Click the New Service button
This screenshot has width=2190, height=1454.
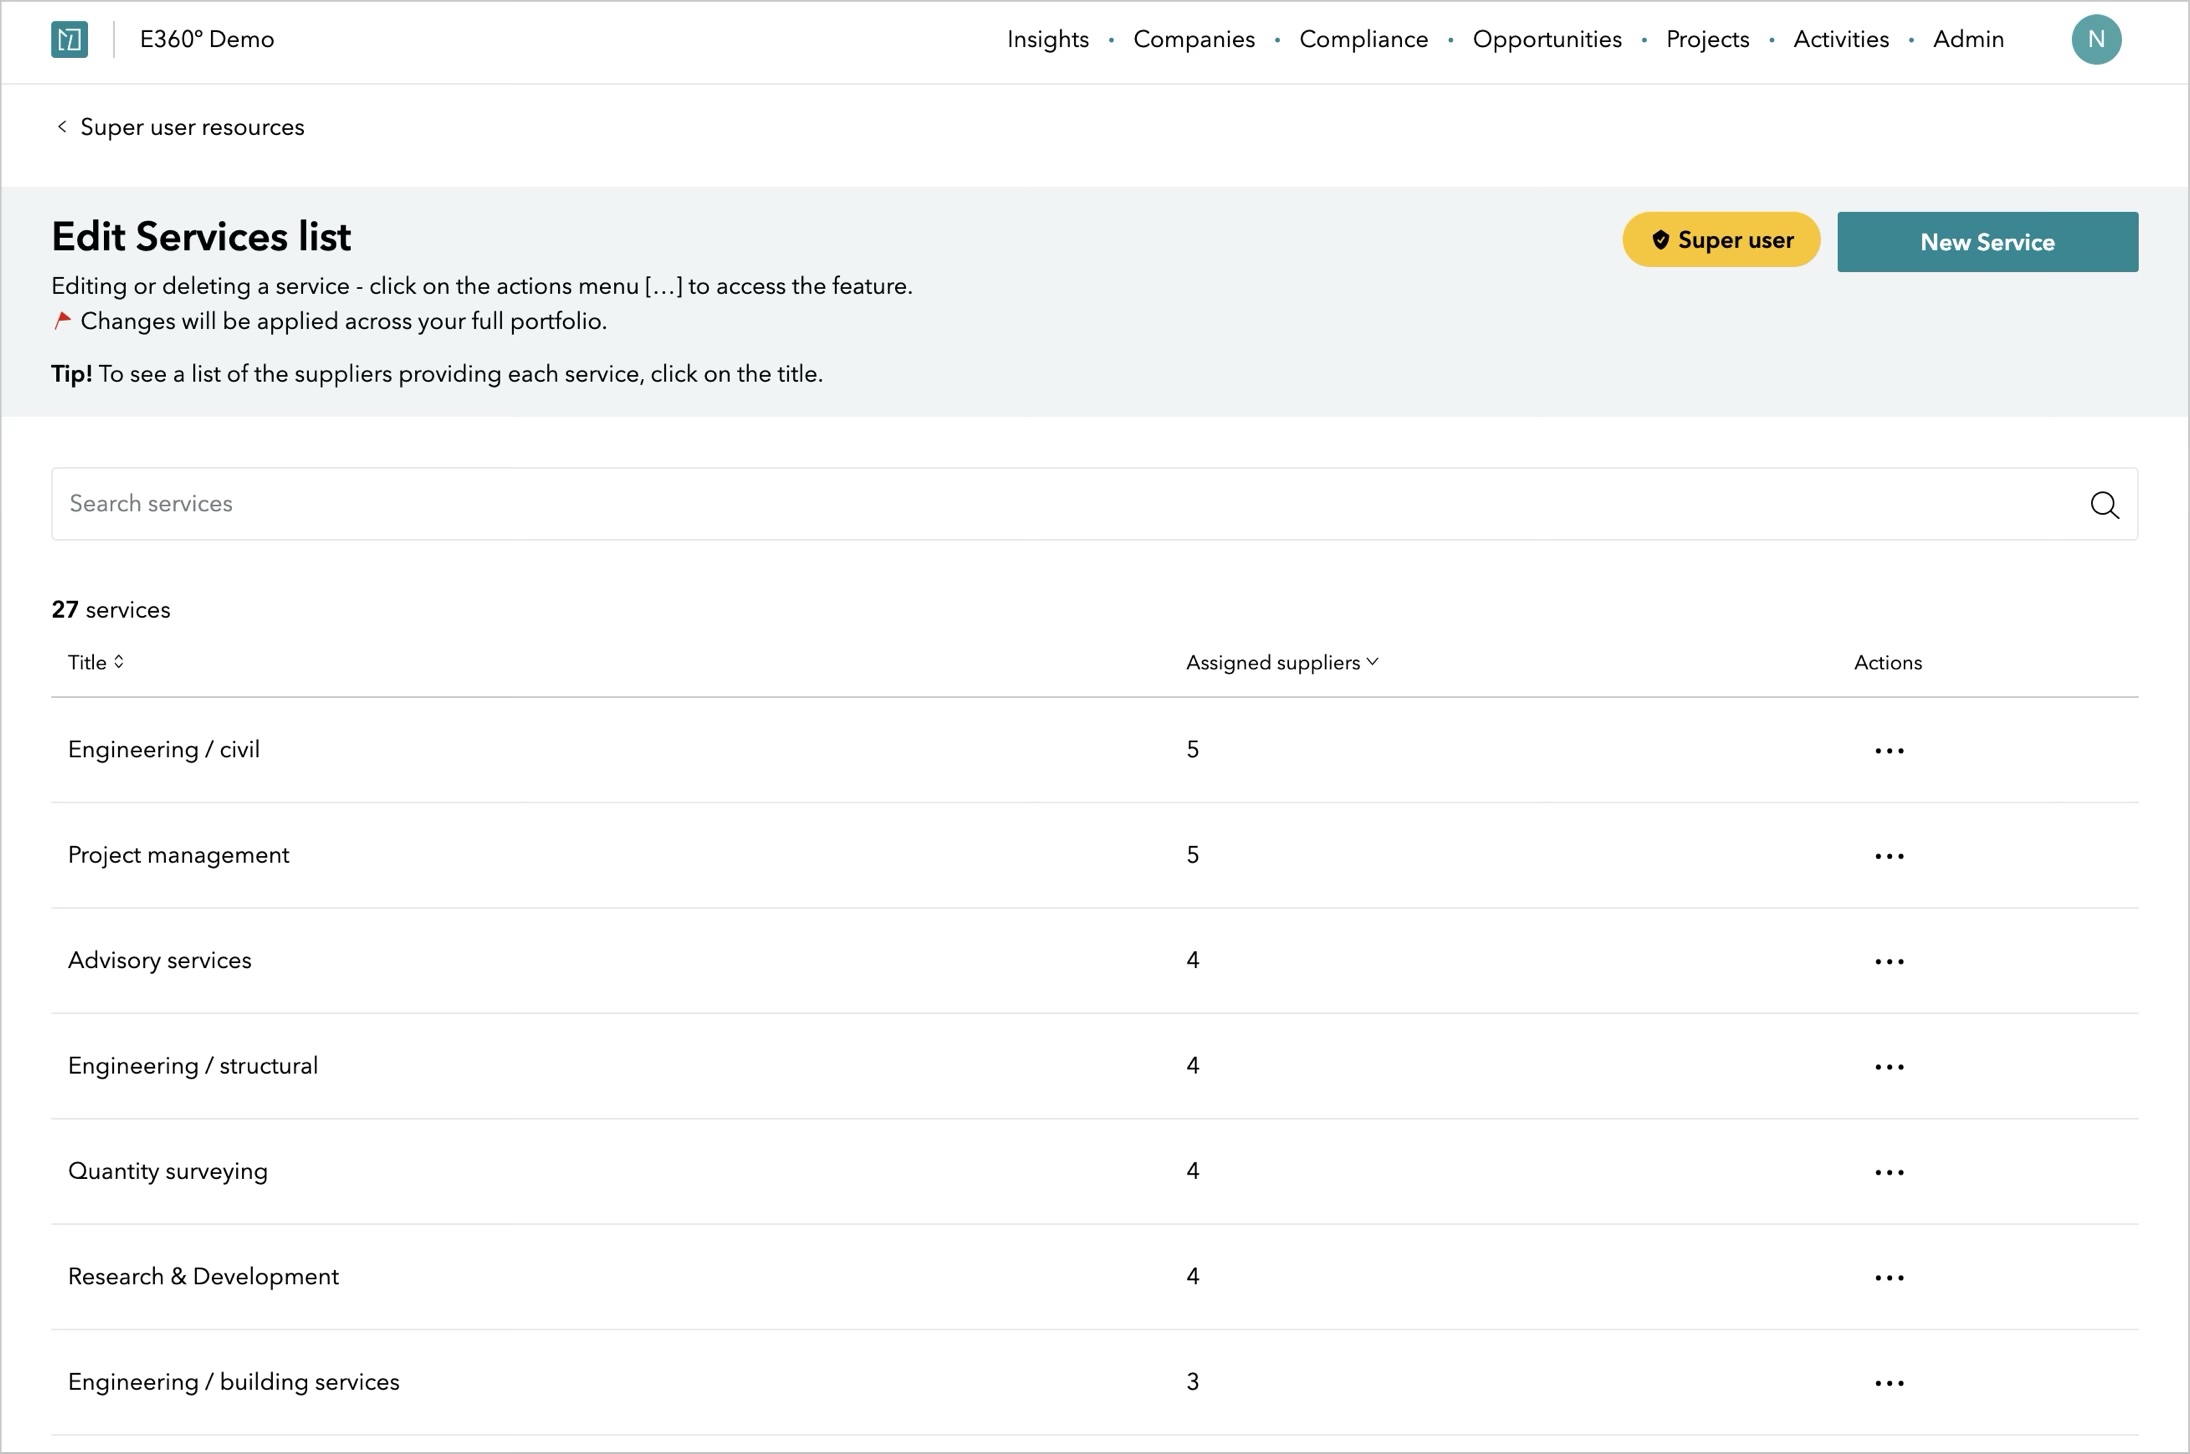[1986, 242]
